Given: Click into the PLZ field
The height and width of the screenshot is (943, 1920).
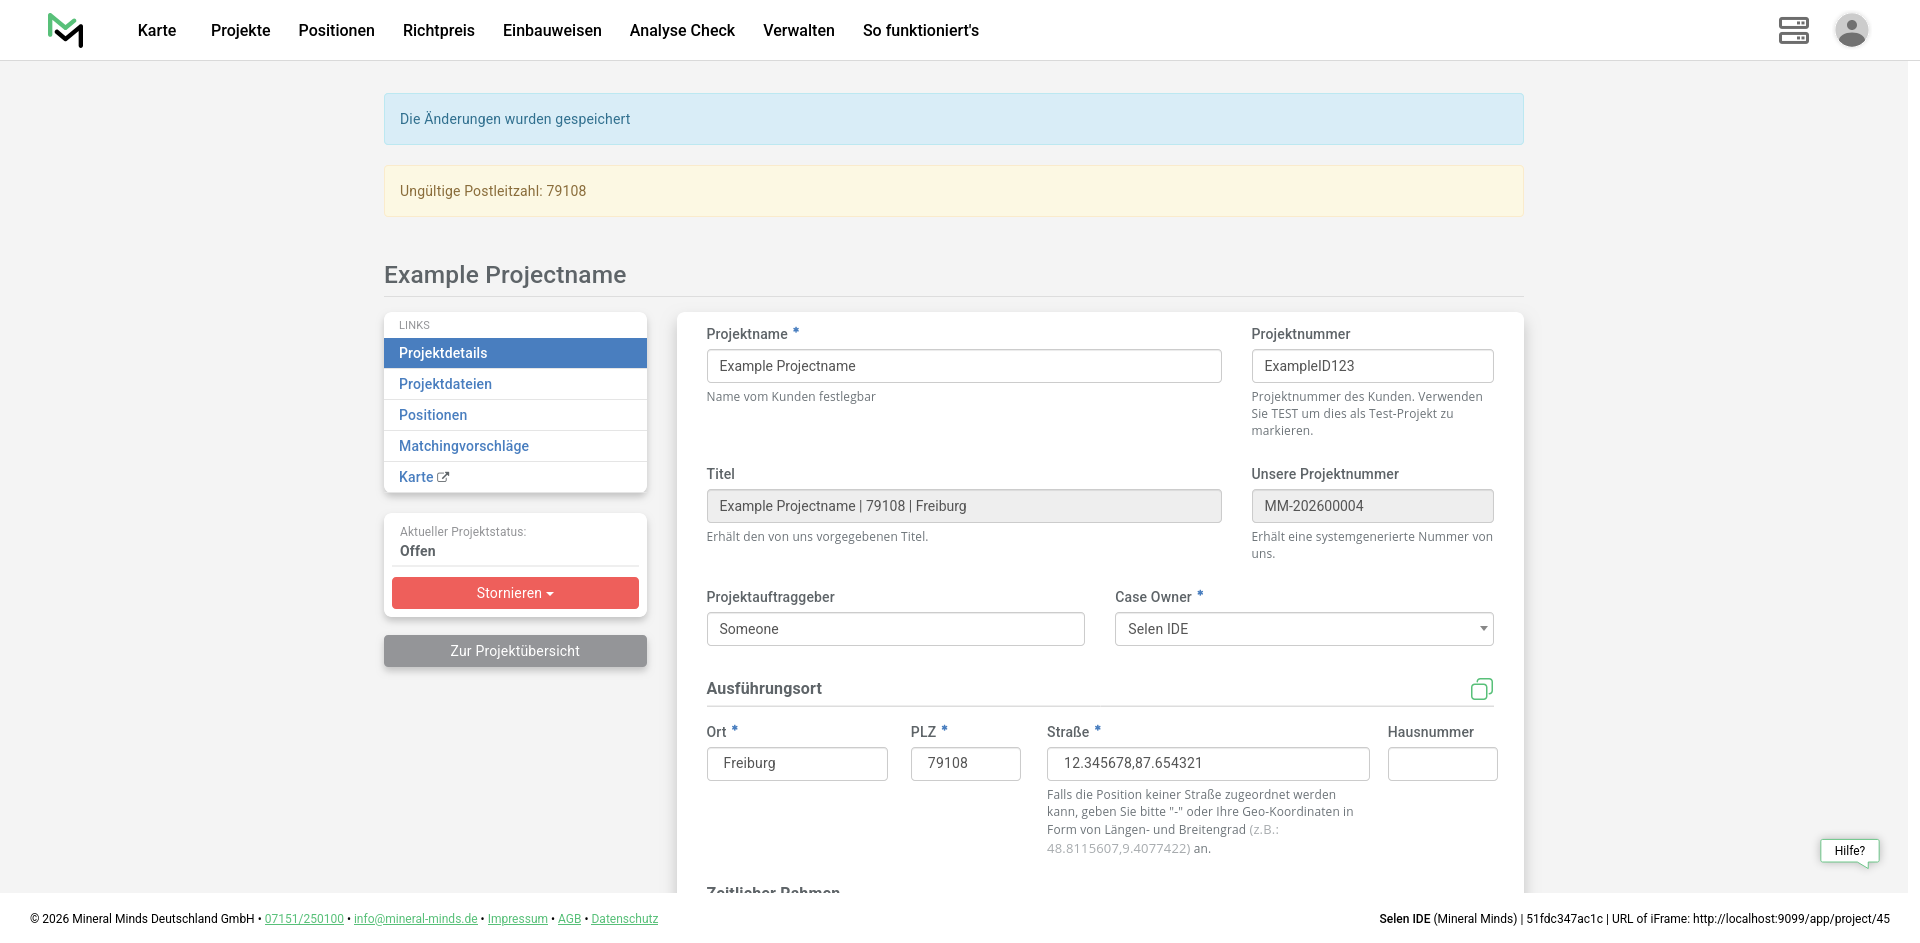Looking at the screenshot, I should tap(965, 764).
